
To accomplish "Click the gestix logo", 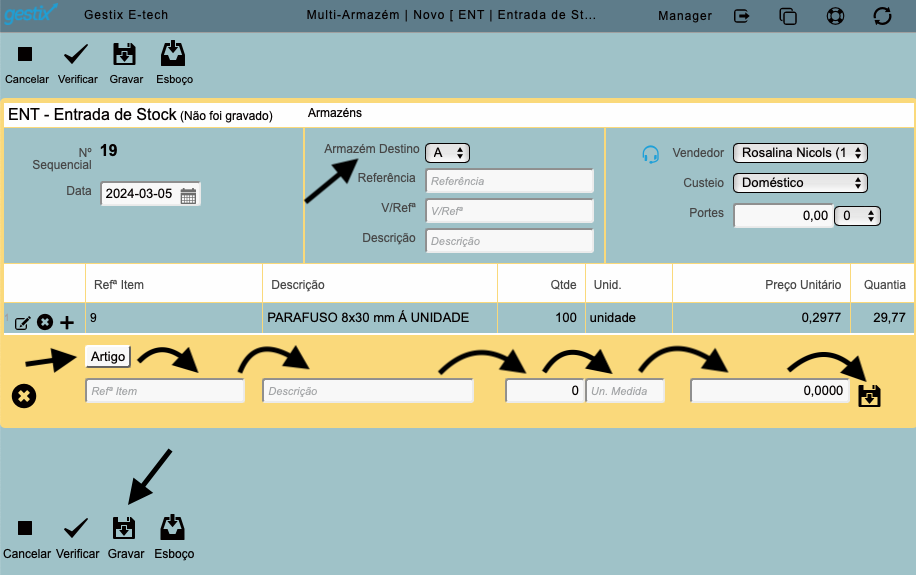I will (30, 13).
